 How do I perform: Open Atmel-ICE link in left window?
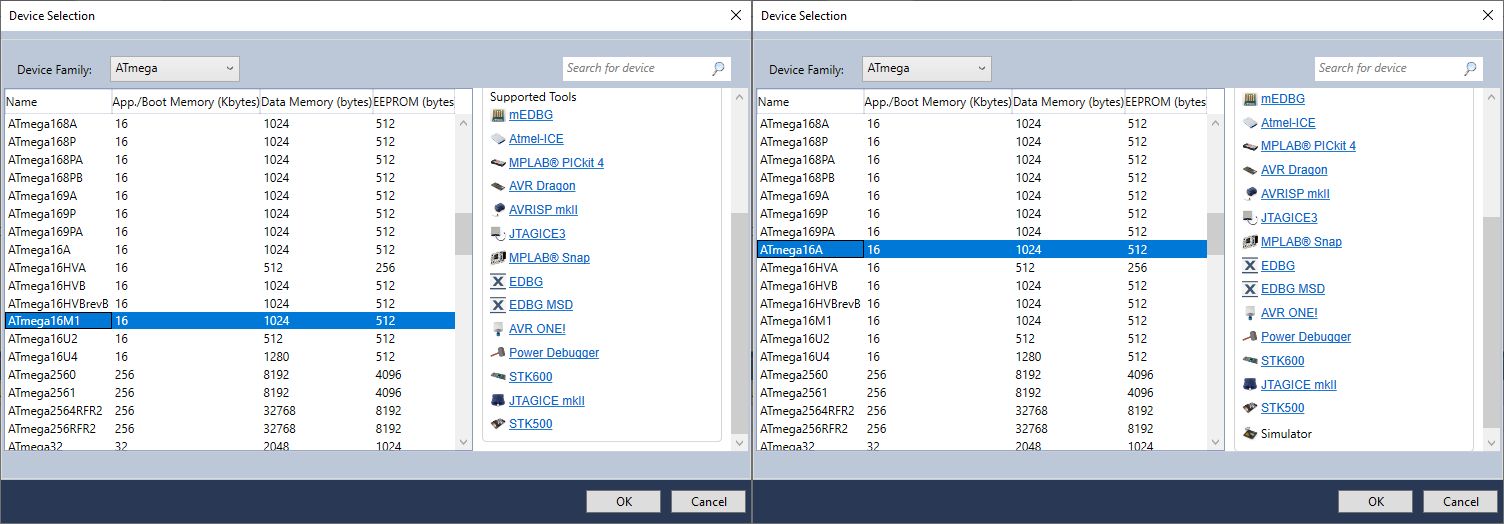coord(536,139)
